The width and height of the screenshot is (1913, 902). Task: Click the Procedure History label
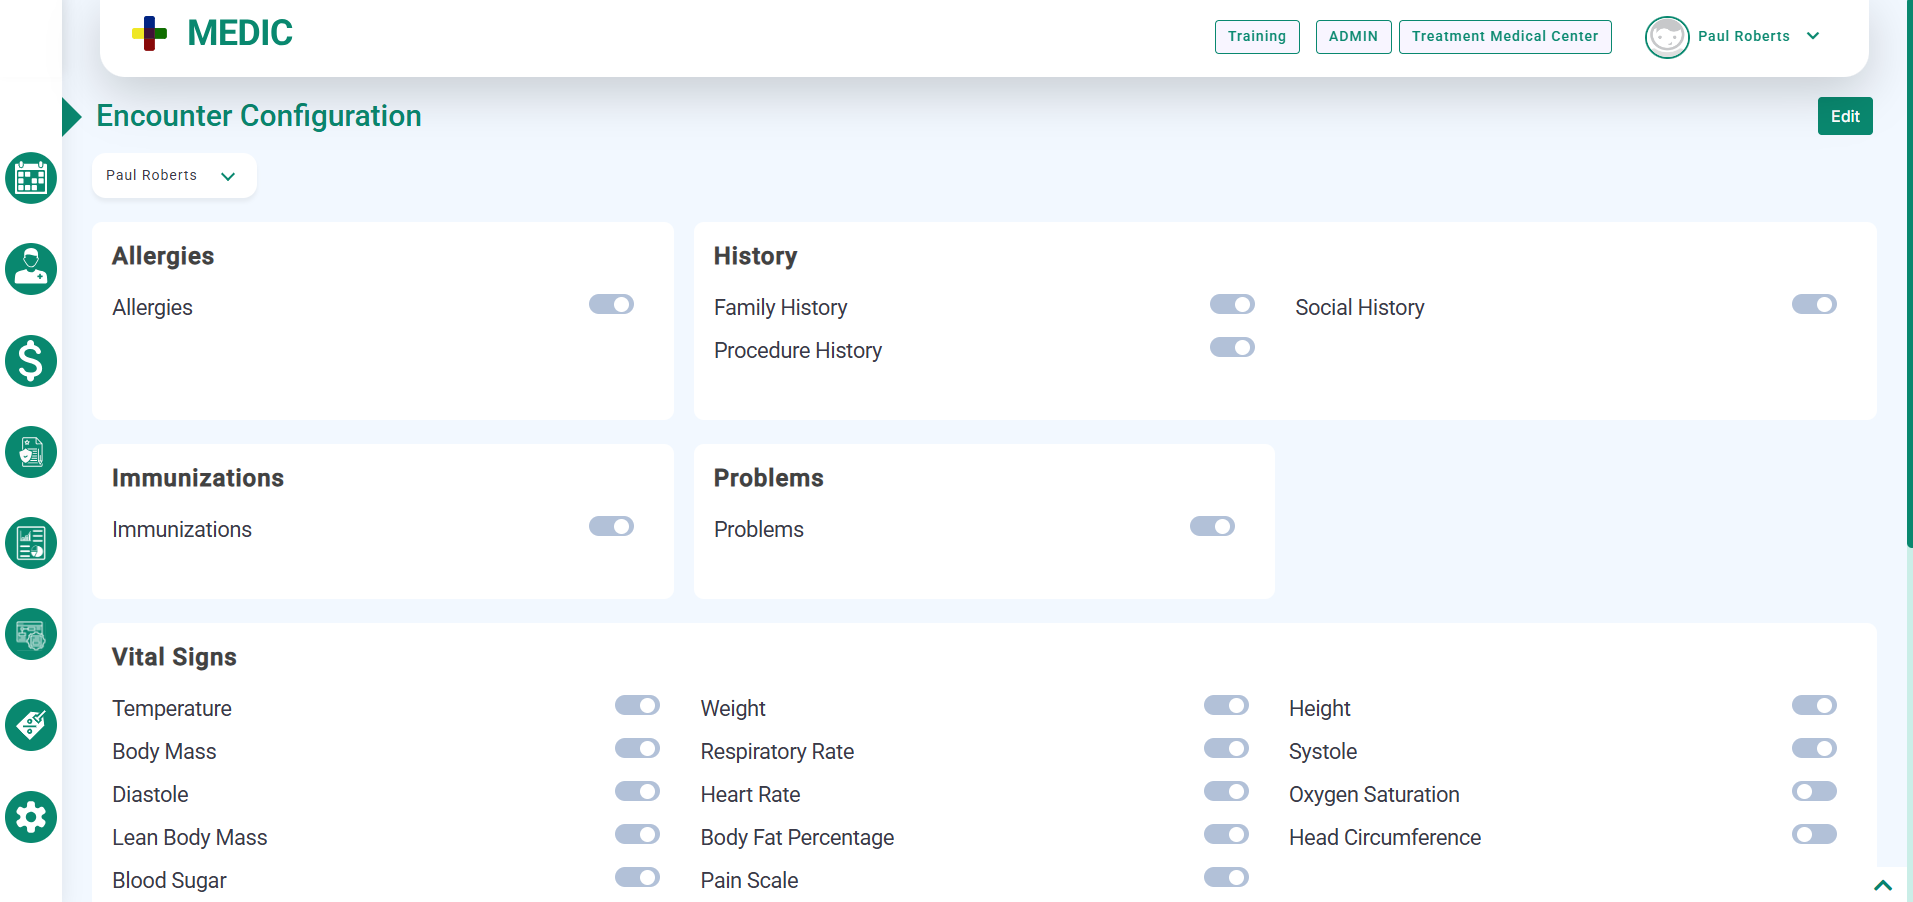pyautogui.click(x=798, y=350)
